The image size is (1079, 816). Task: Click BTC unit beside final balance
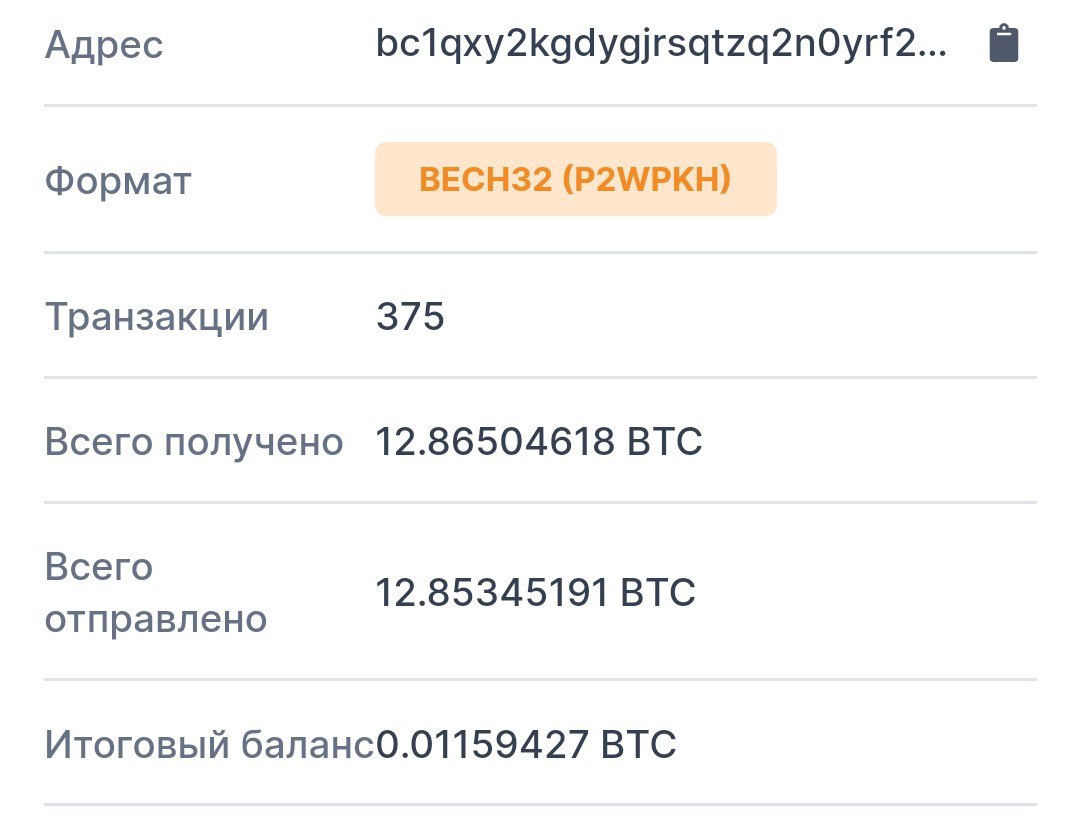pos(639,744)
